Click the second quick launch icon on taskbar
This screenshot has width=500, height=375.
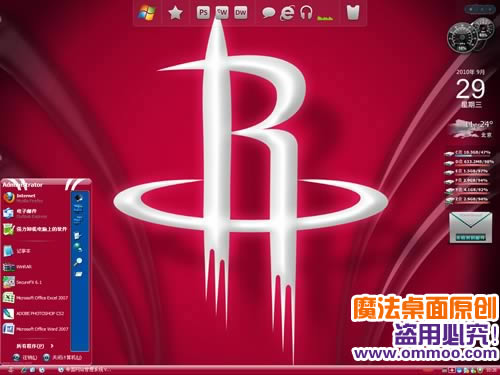click(33, 370)
